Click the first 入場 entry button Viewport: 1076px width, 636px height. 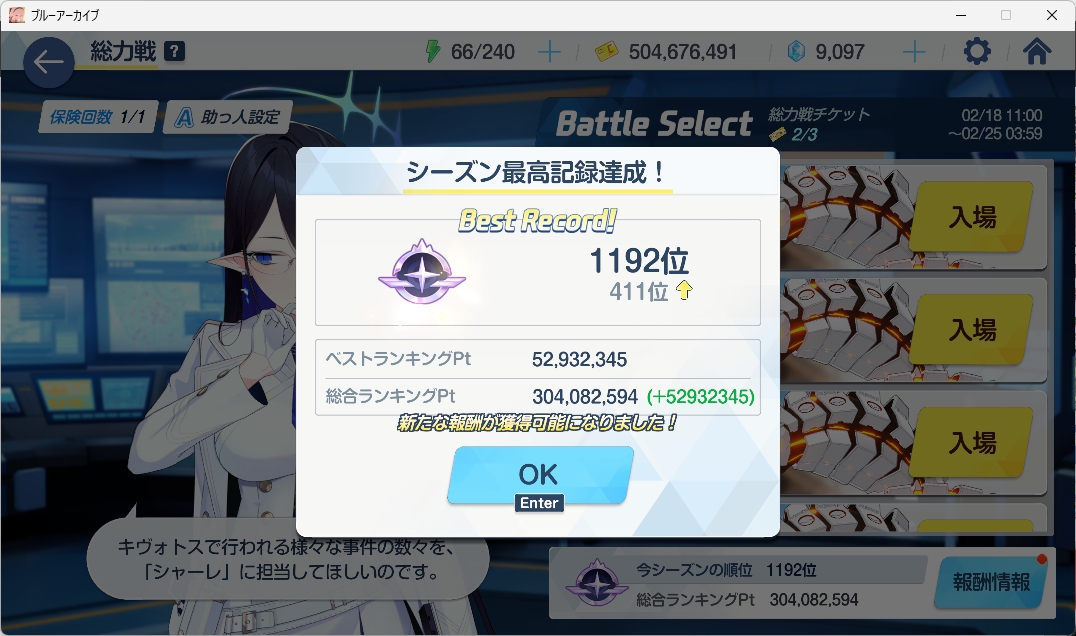tap(971, 217)
